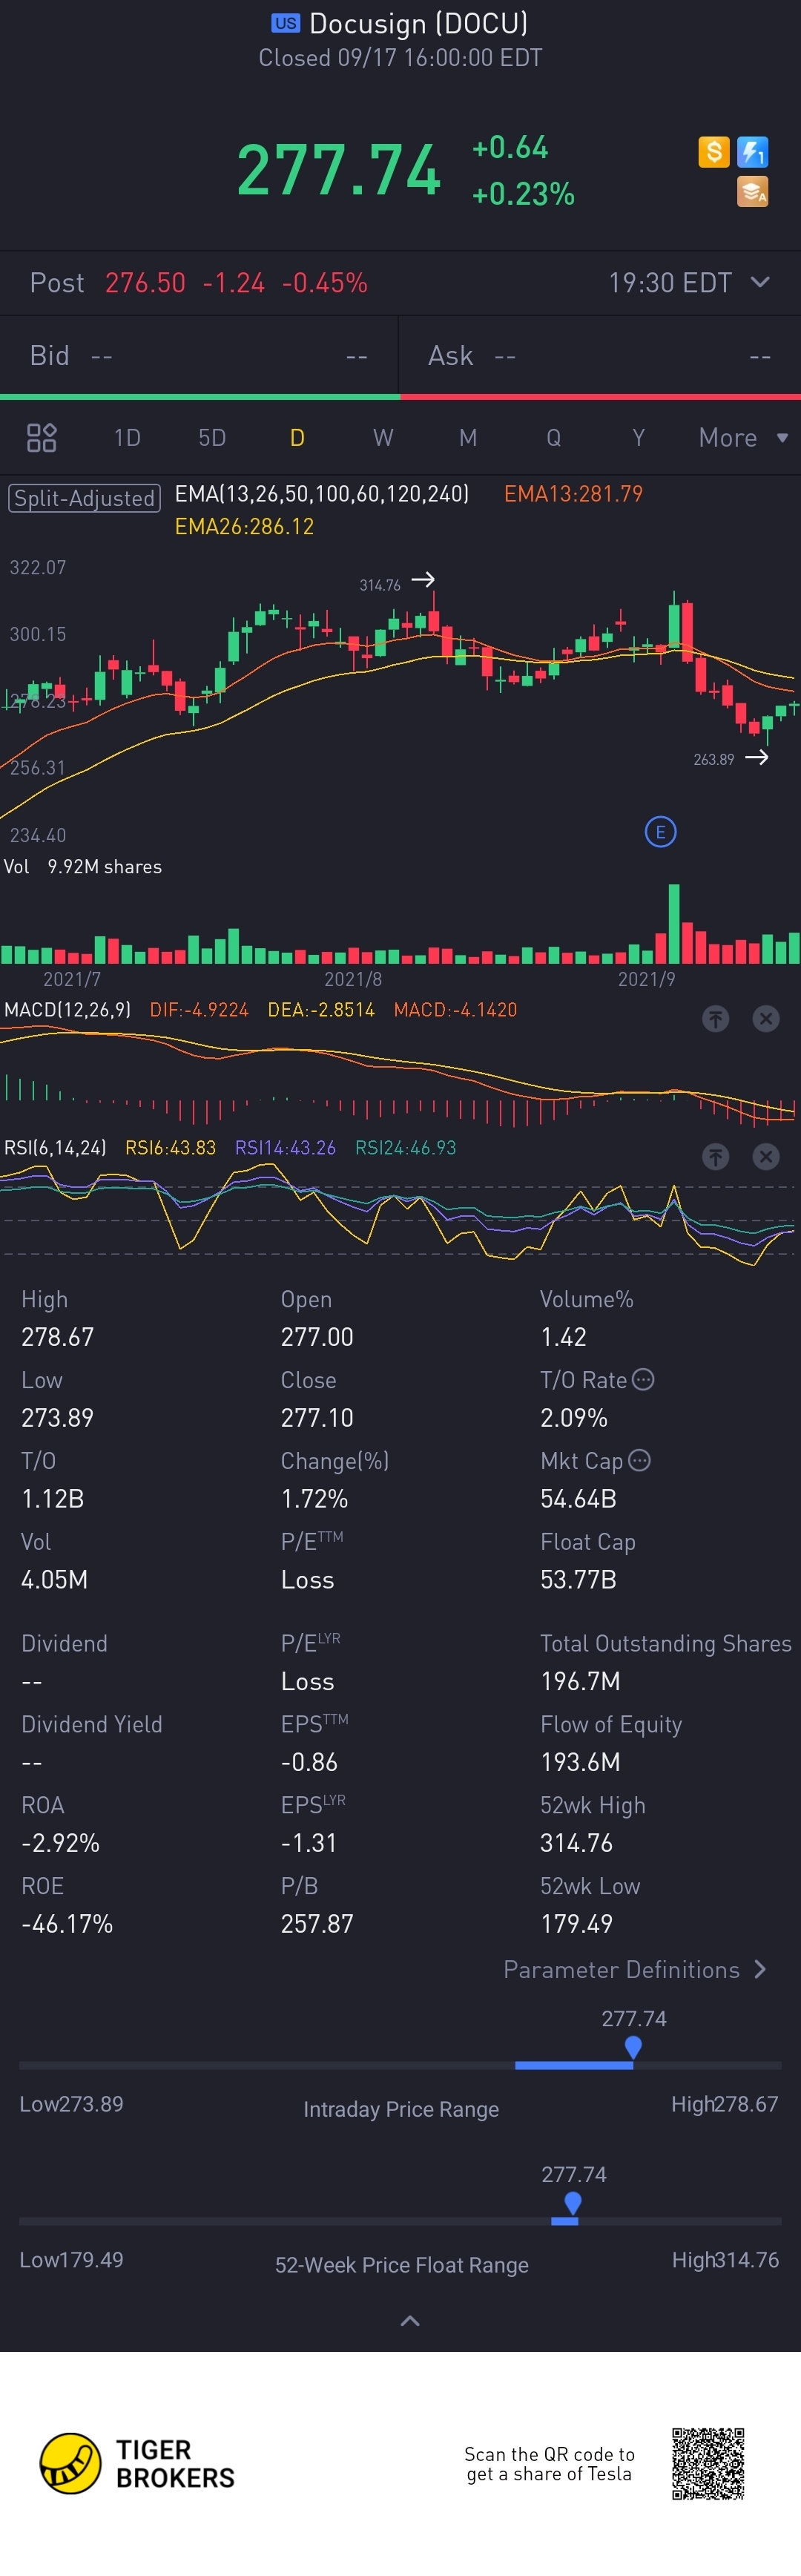Viewport: 801px width, 2576px height.
Task: Tap the QR code image
Action: coord(708,2463)
